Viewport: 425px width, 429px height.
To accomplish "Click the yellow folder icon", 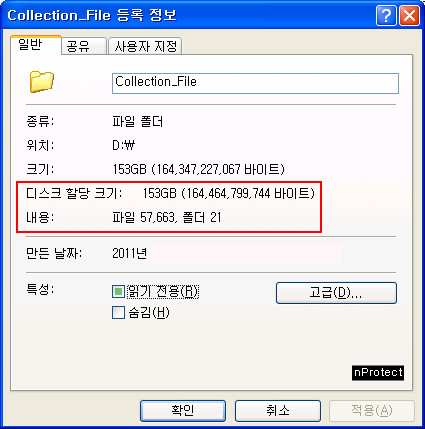I will 42,82.
